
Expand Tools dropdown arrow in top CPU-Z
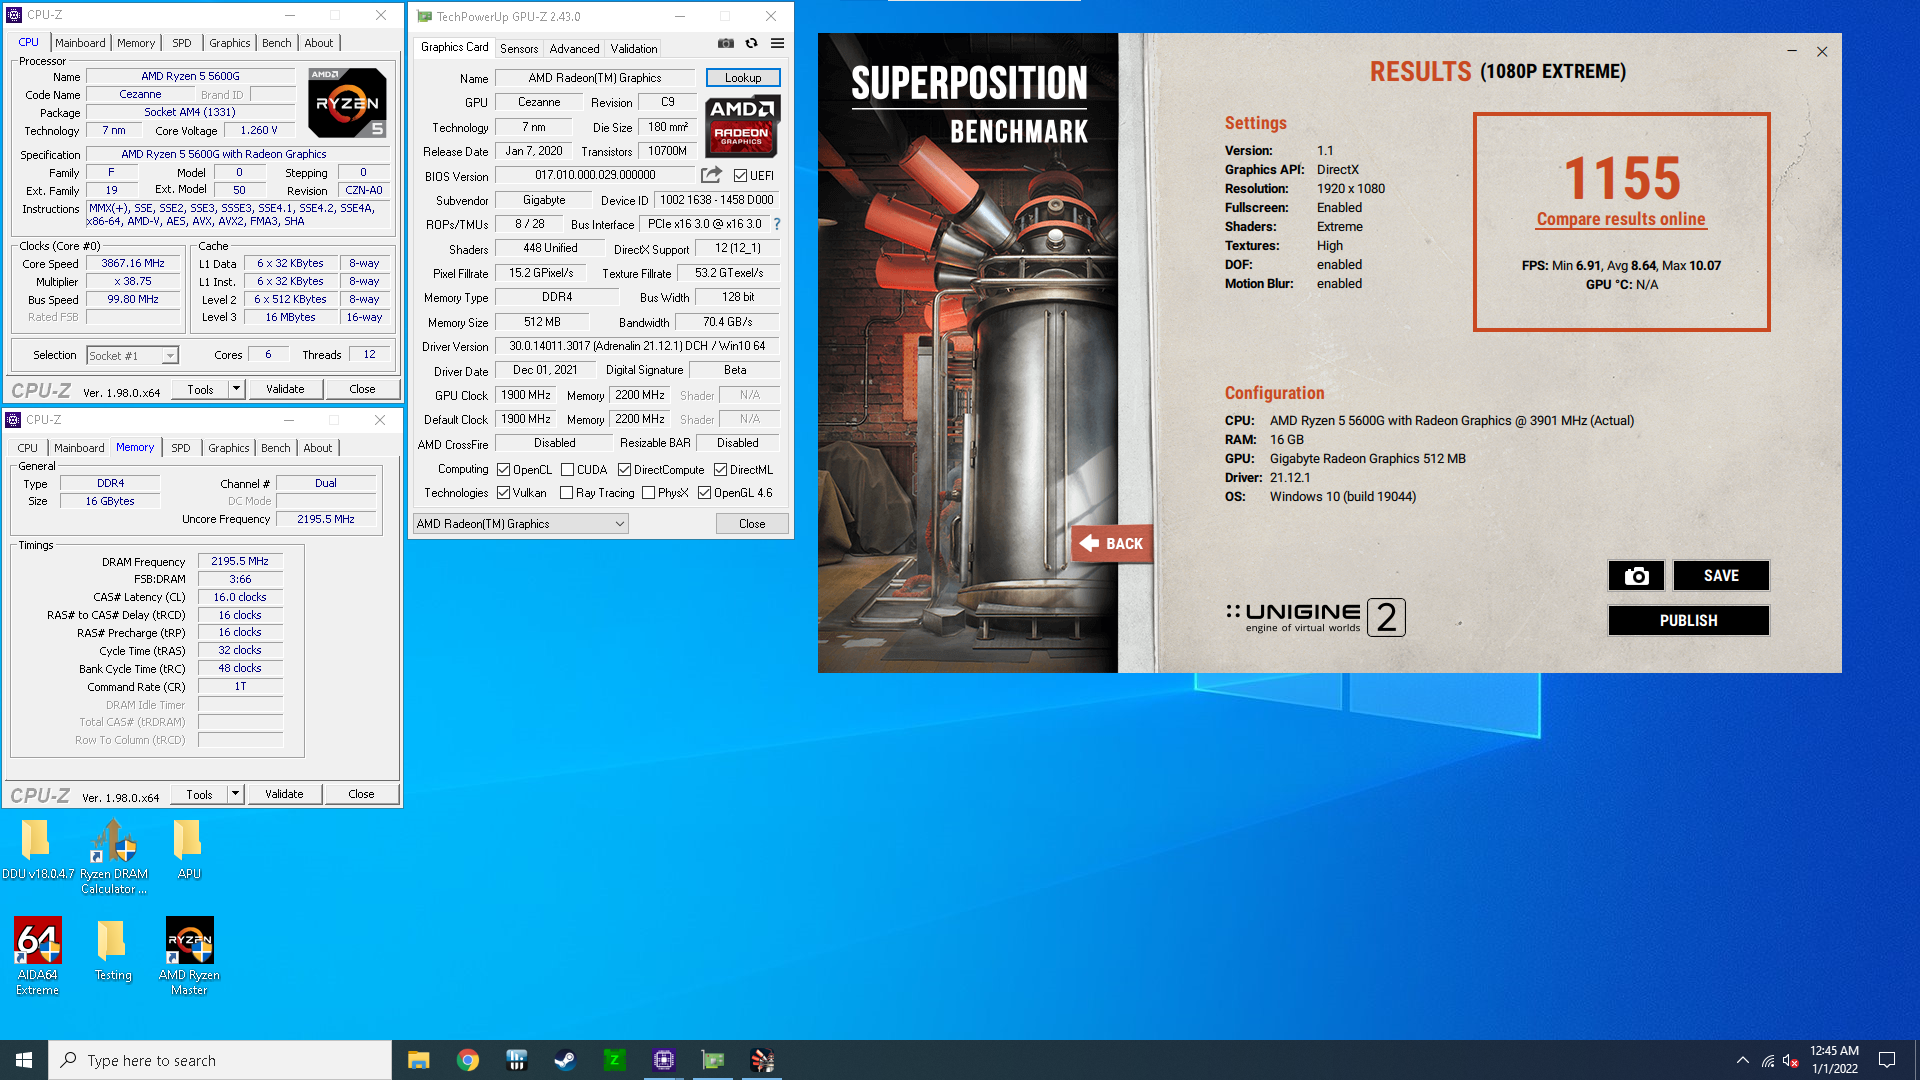click(236, 389)
